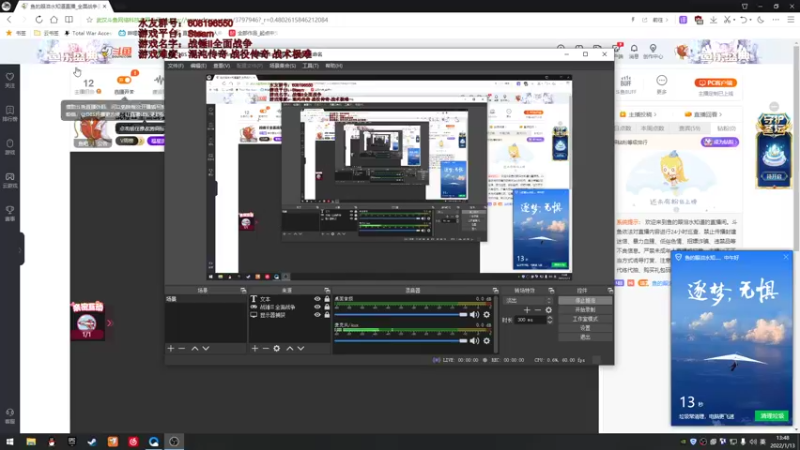Screen dimensions: 800x450
Task: Add a new scene in OBS scenes panel
Action: [x=171, y=348]
